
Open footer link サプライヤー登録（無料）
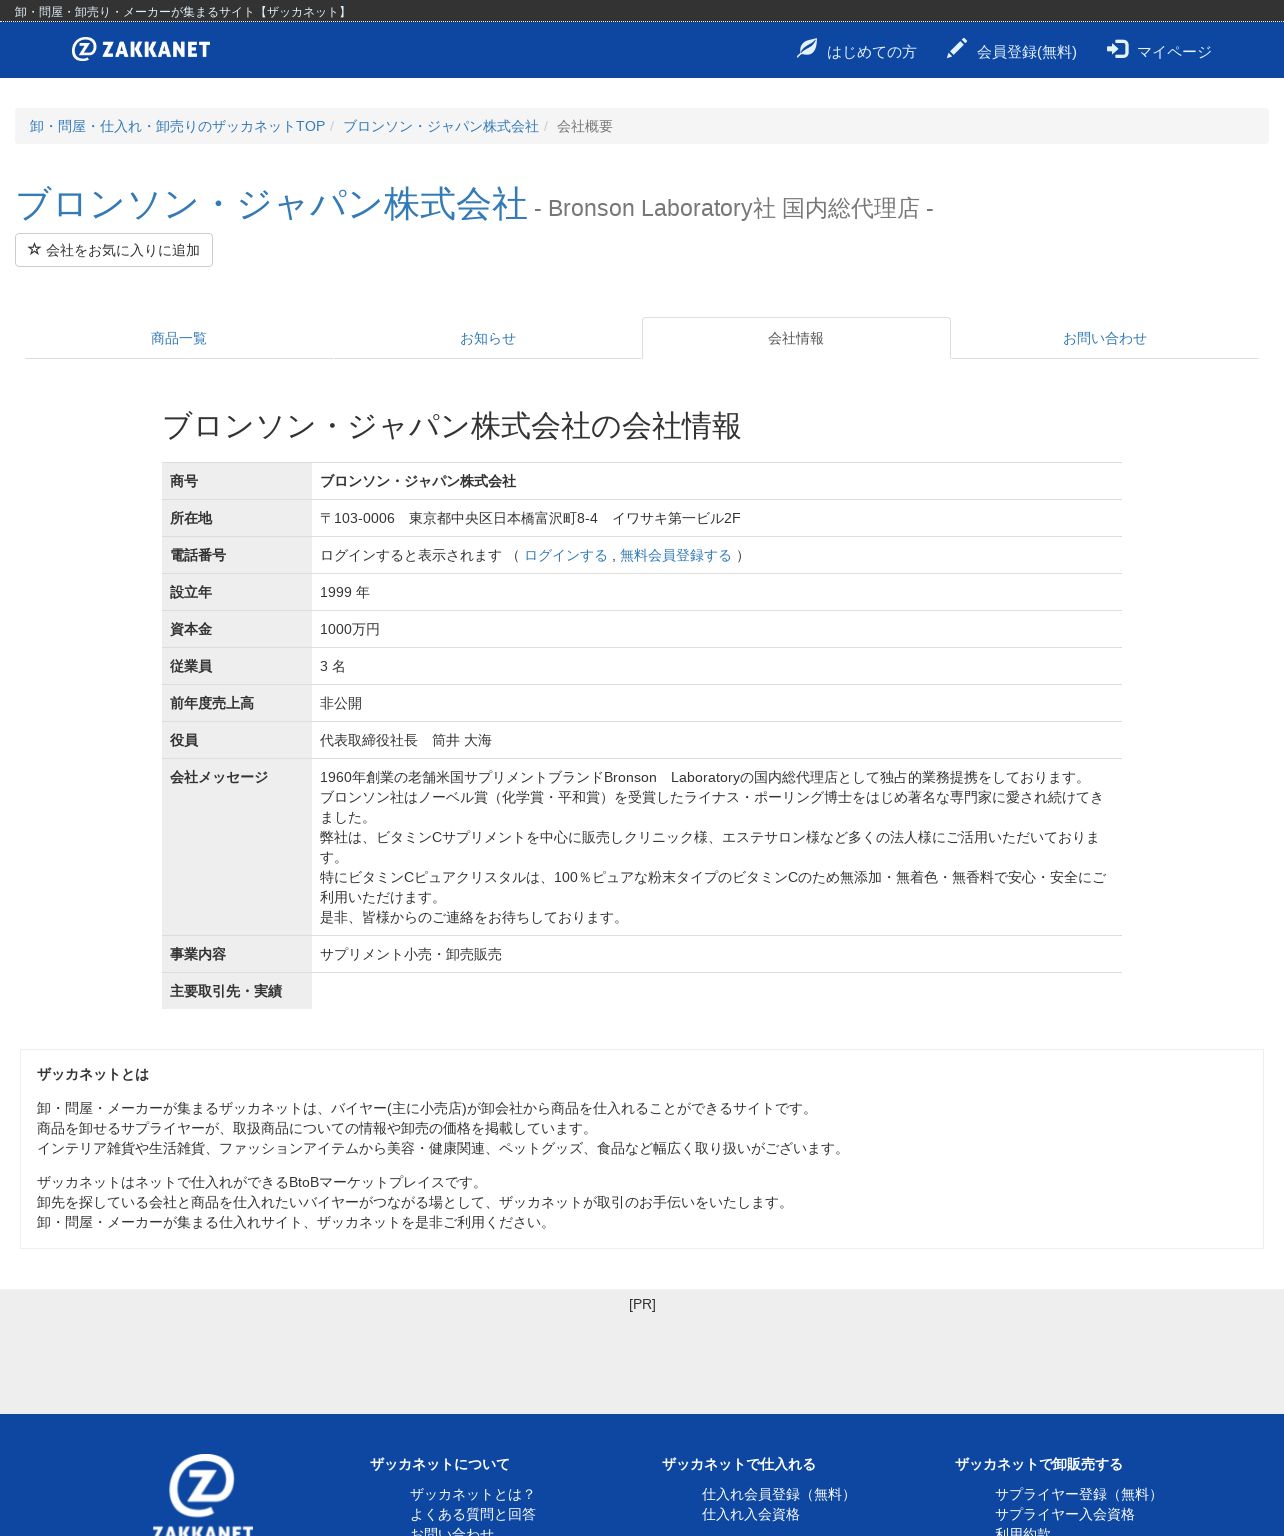(1078, 1494)
